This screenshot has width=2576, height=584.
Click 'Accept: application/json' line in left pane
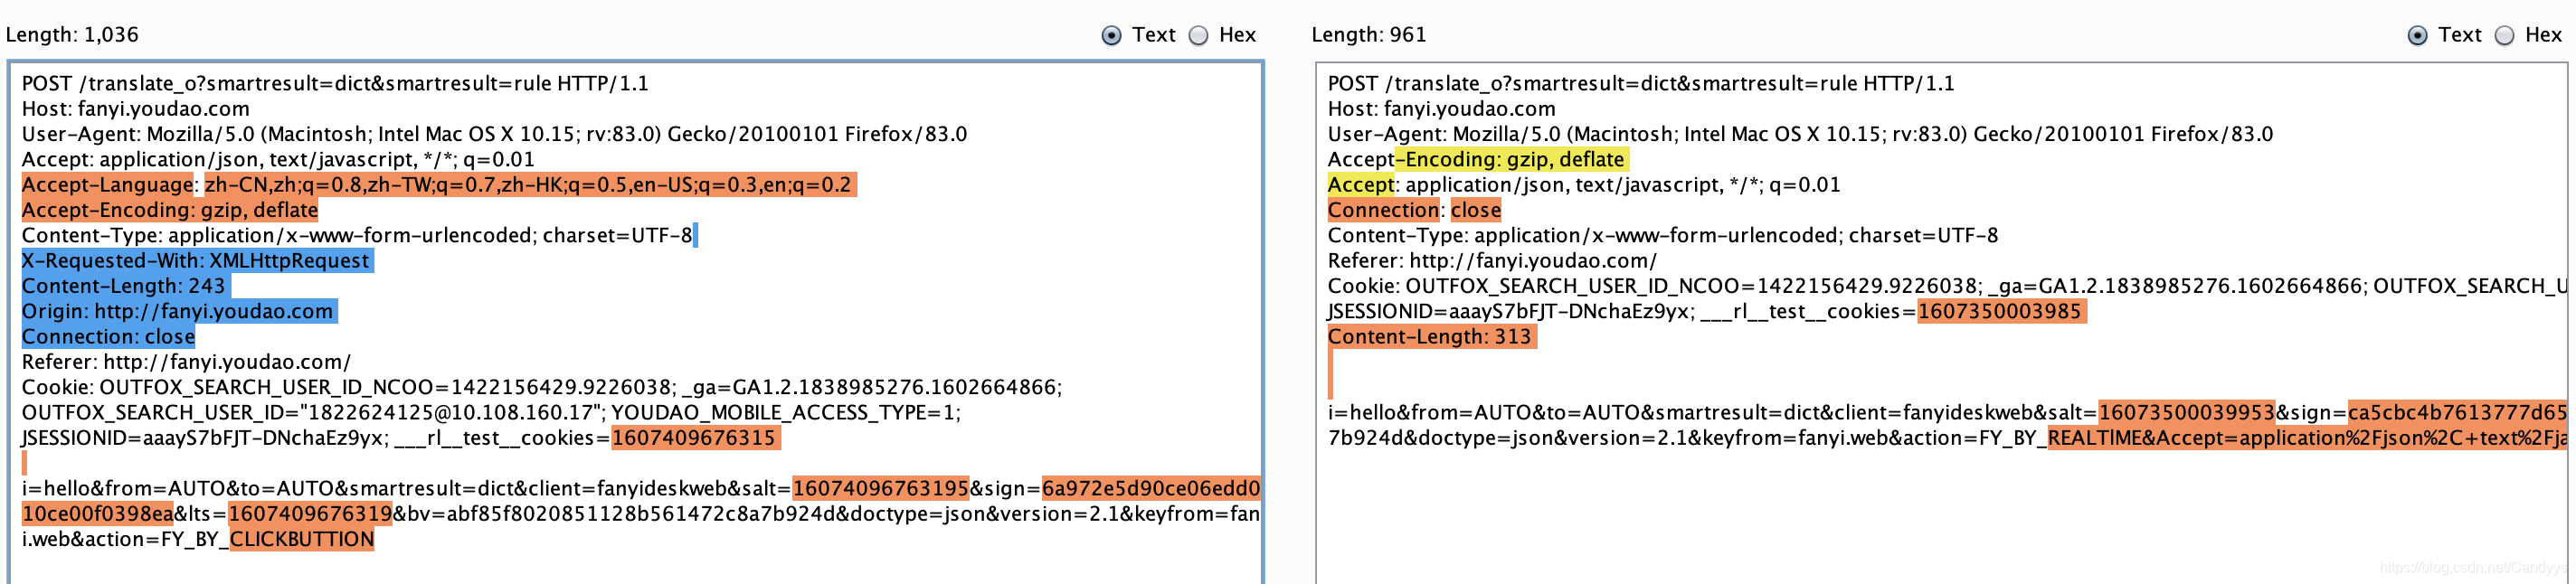tap(278, 159)
